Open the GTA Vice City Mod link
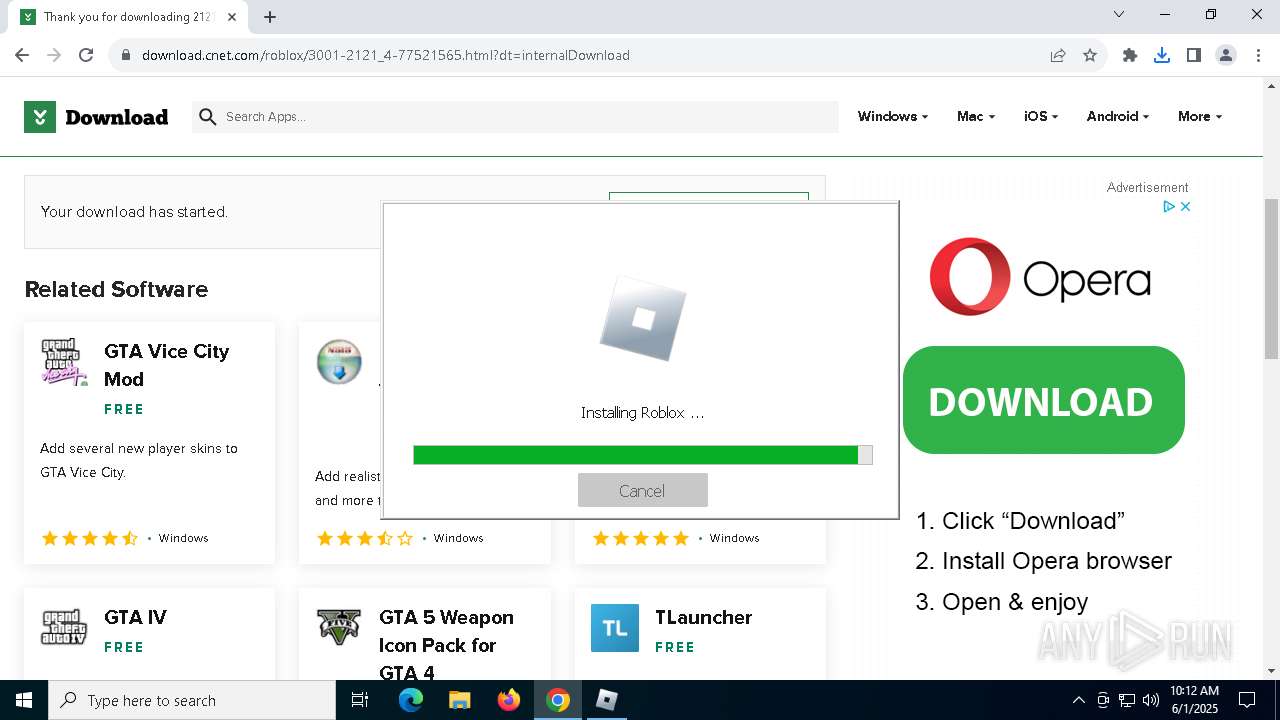This screenshot has width=1280, height=720. [x=166, y=365]
